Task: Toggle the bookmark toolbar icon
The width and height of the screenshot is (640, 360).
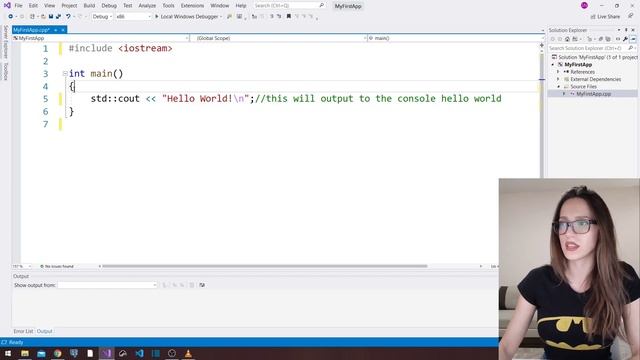Action: [x=289, y=16]
